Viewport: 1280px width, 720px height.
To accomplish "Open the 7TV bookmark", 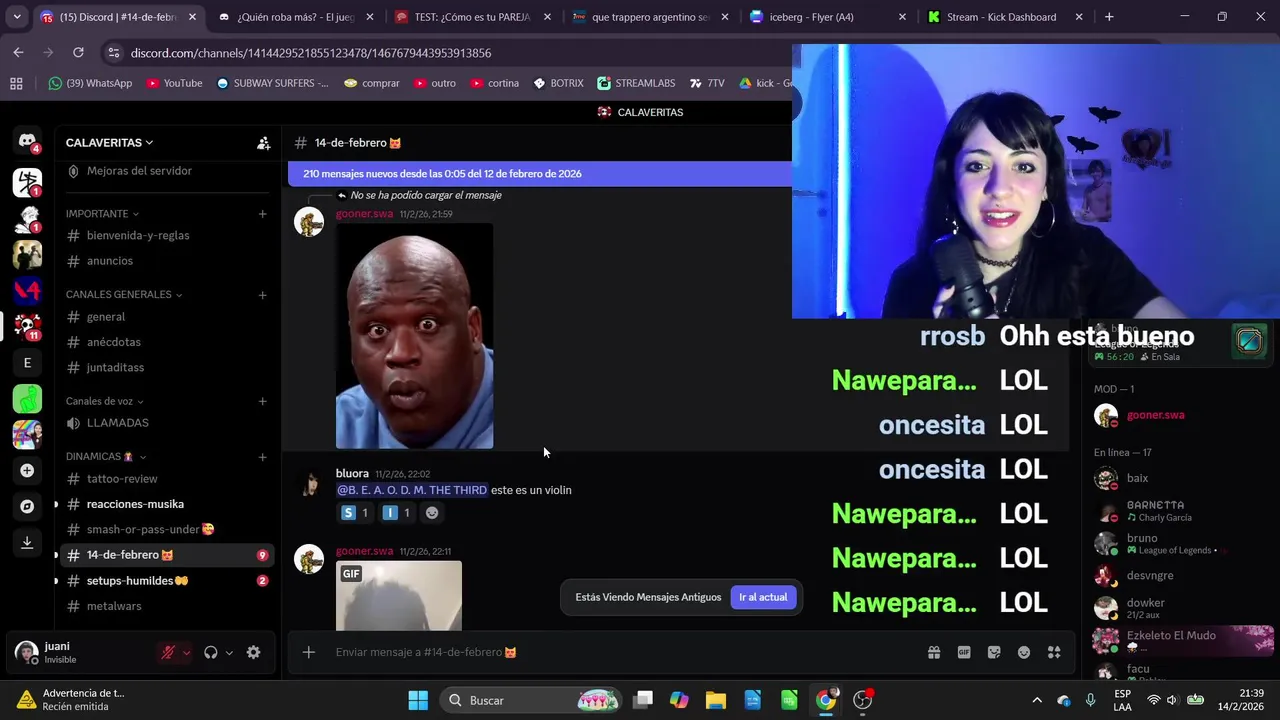I will tap(707, 83).
